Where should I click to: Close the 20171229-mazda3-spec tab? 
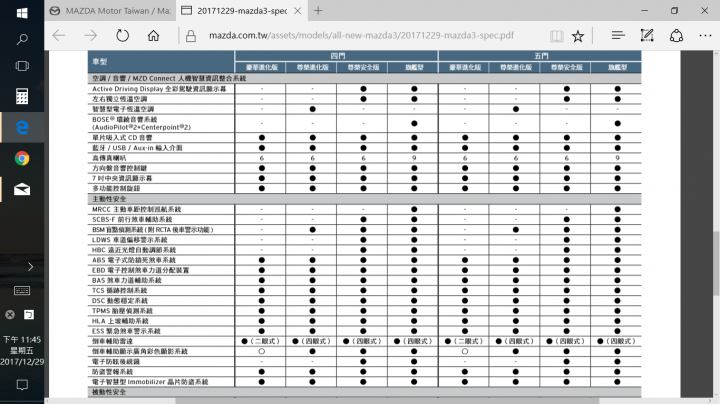click(x=298, y=11)
